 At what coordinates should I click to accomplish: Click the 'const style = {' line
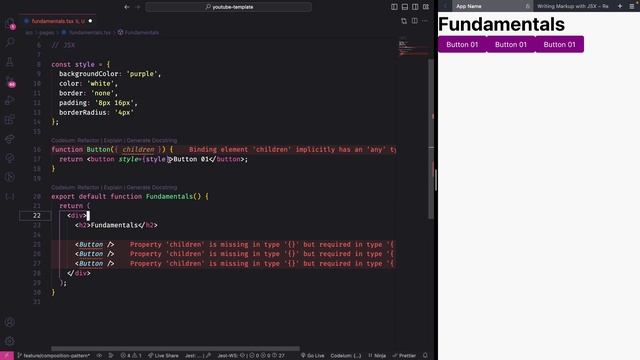coord(80,64)
